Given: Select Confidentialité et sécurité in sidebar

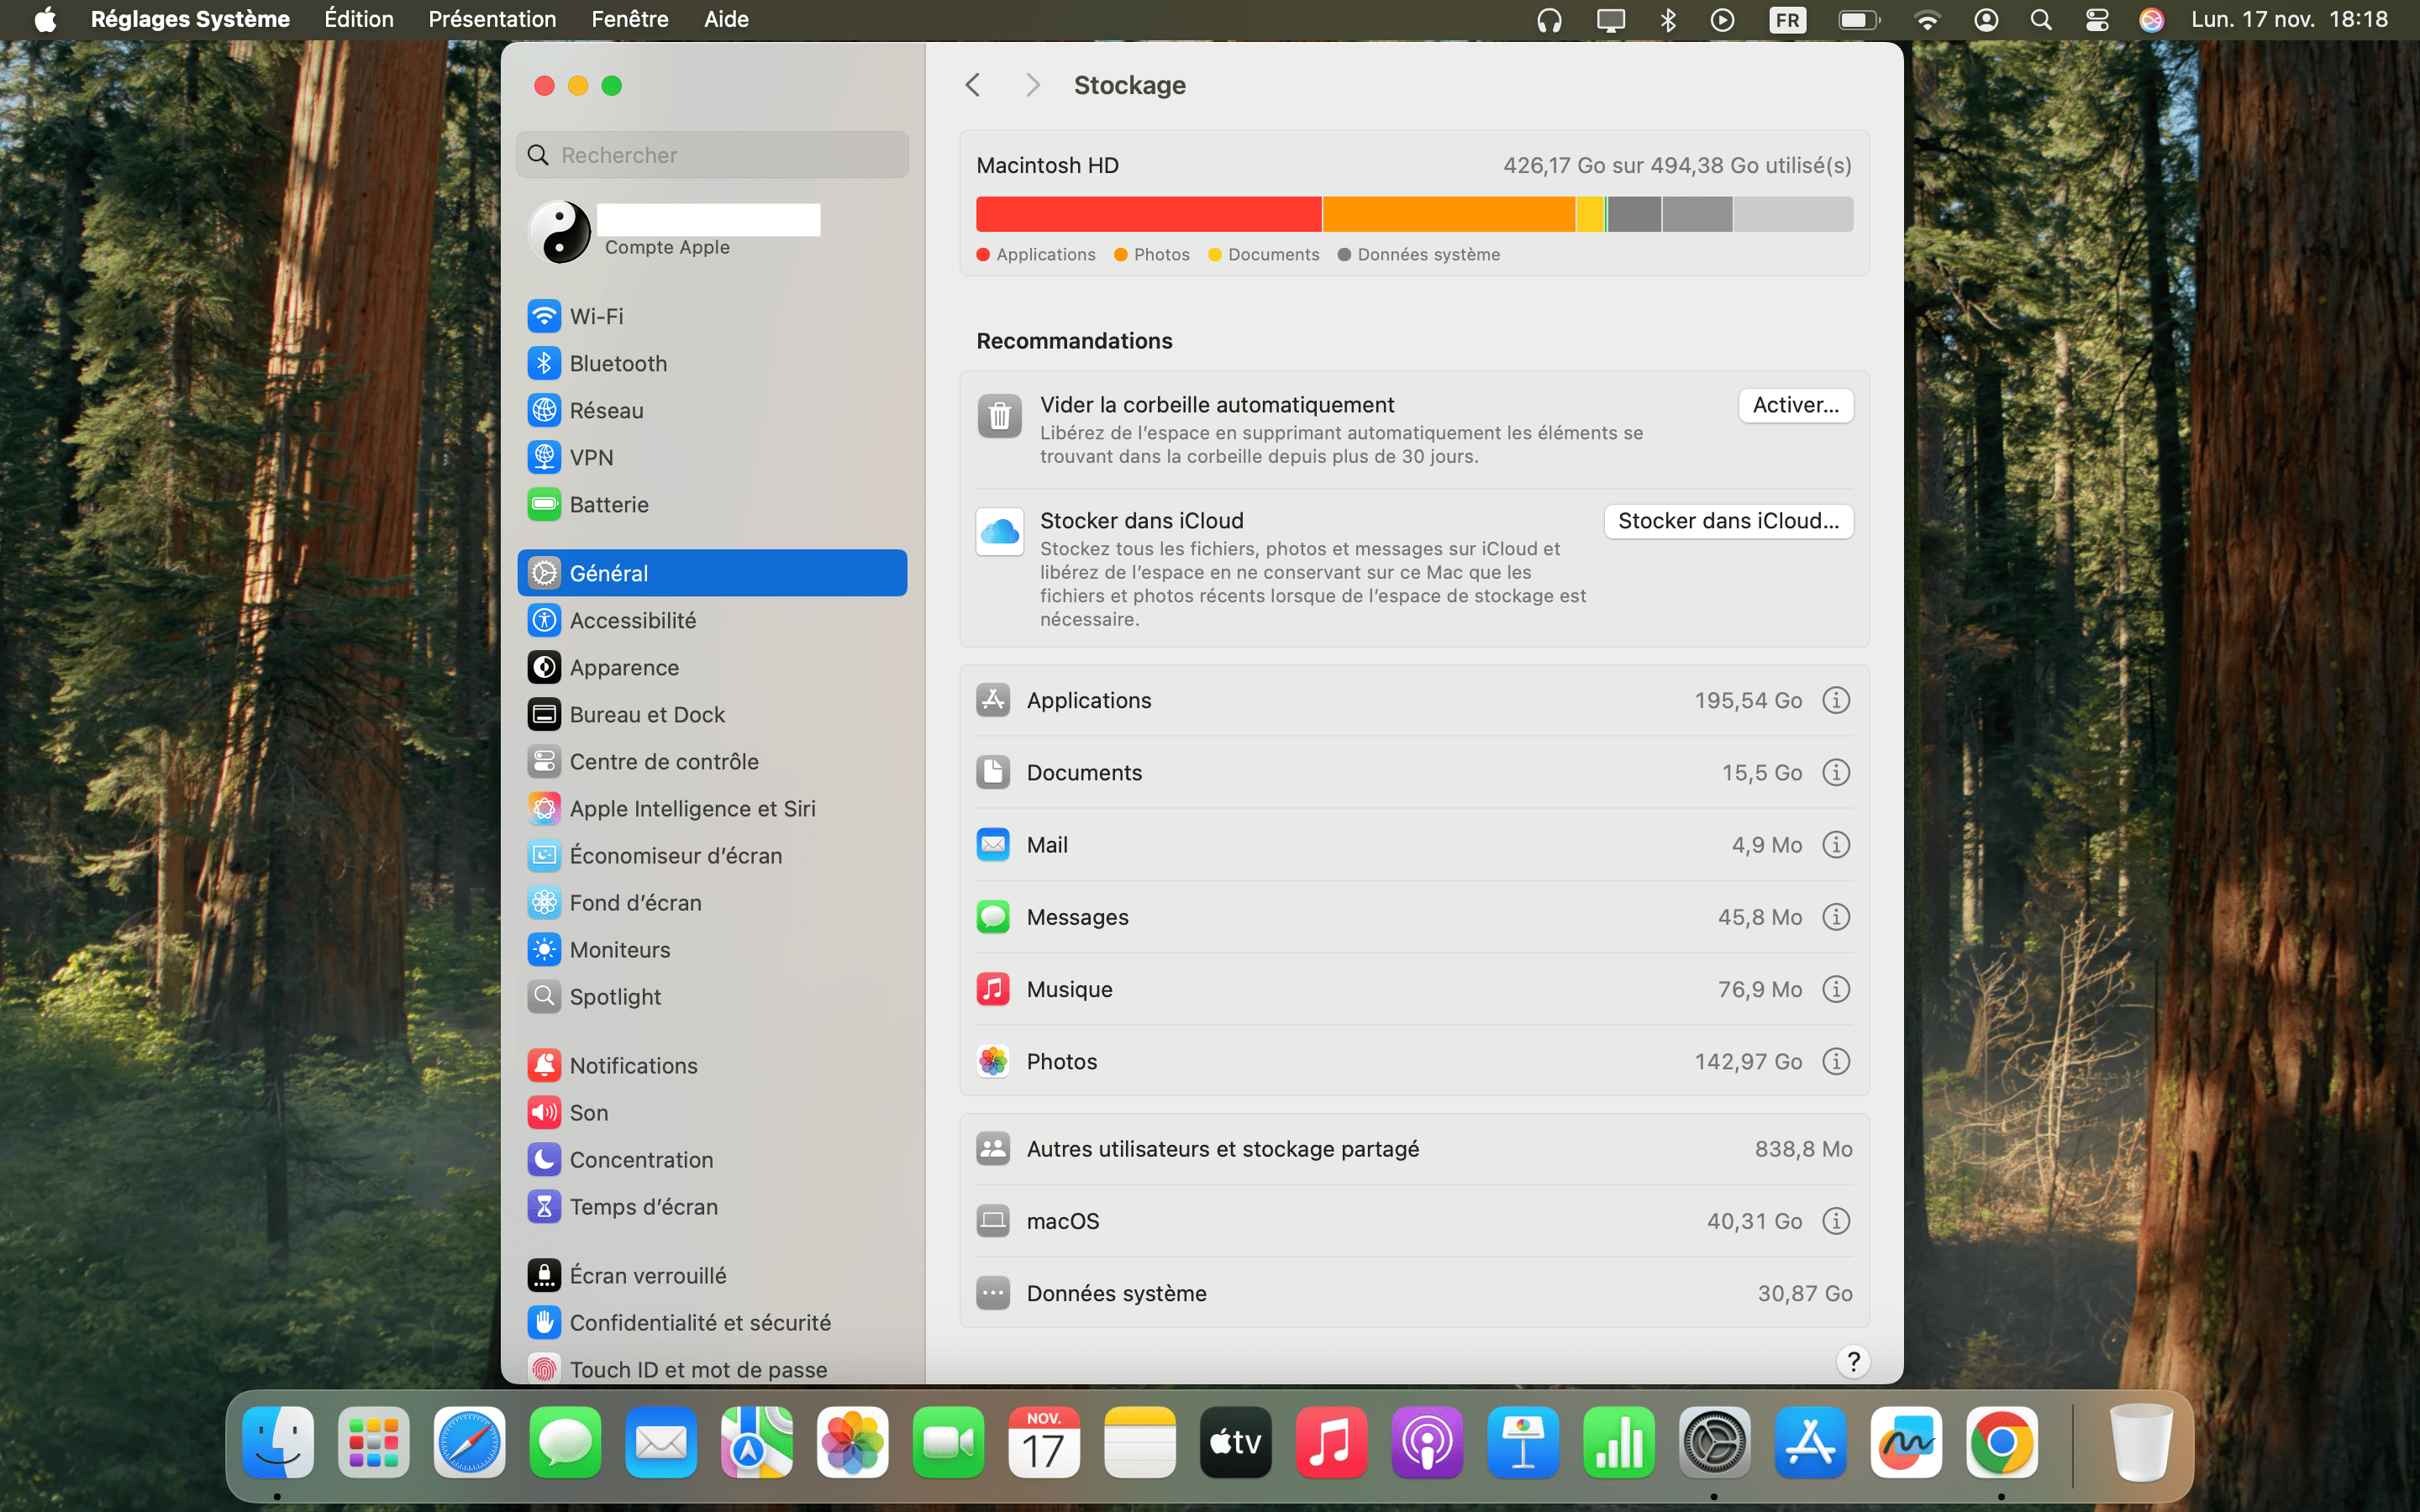Looking at the screenshot, I should [699, 1323].
